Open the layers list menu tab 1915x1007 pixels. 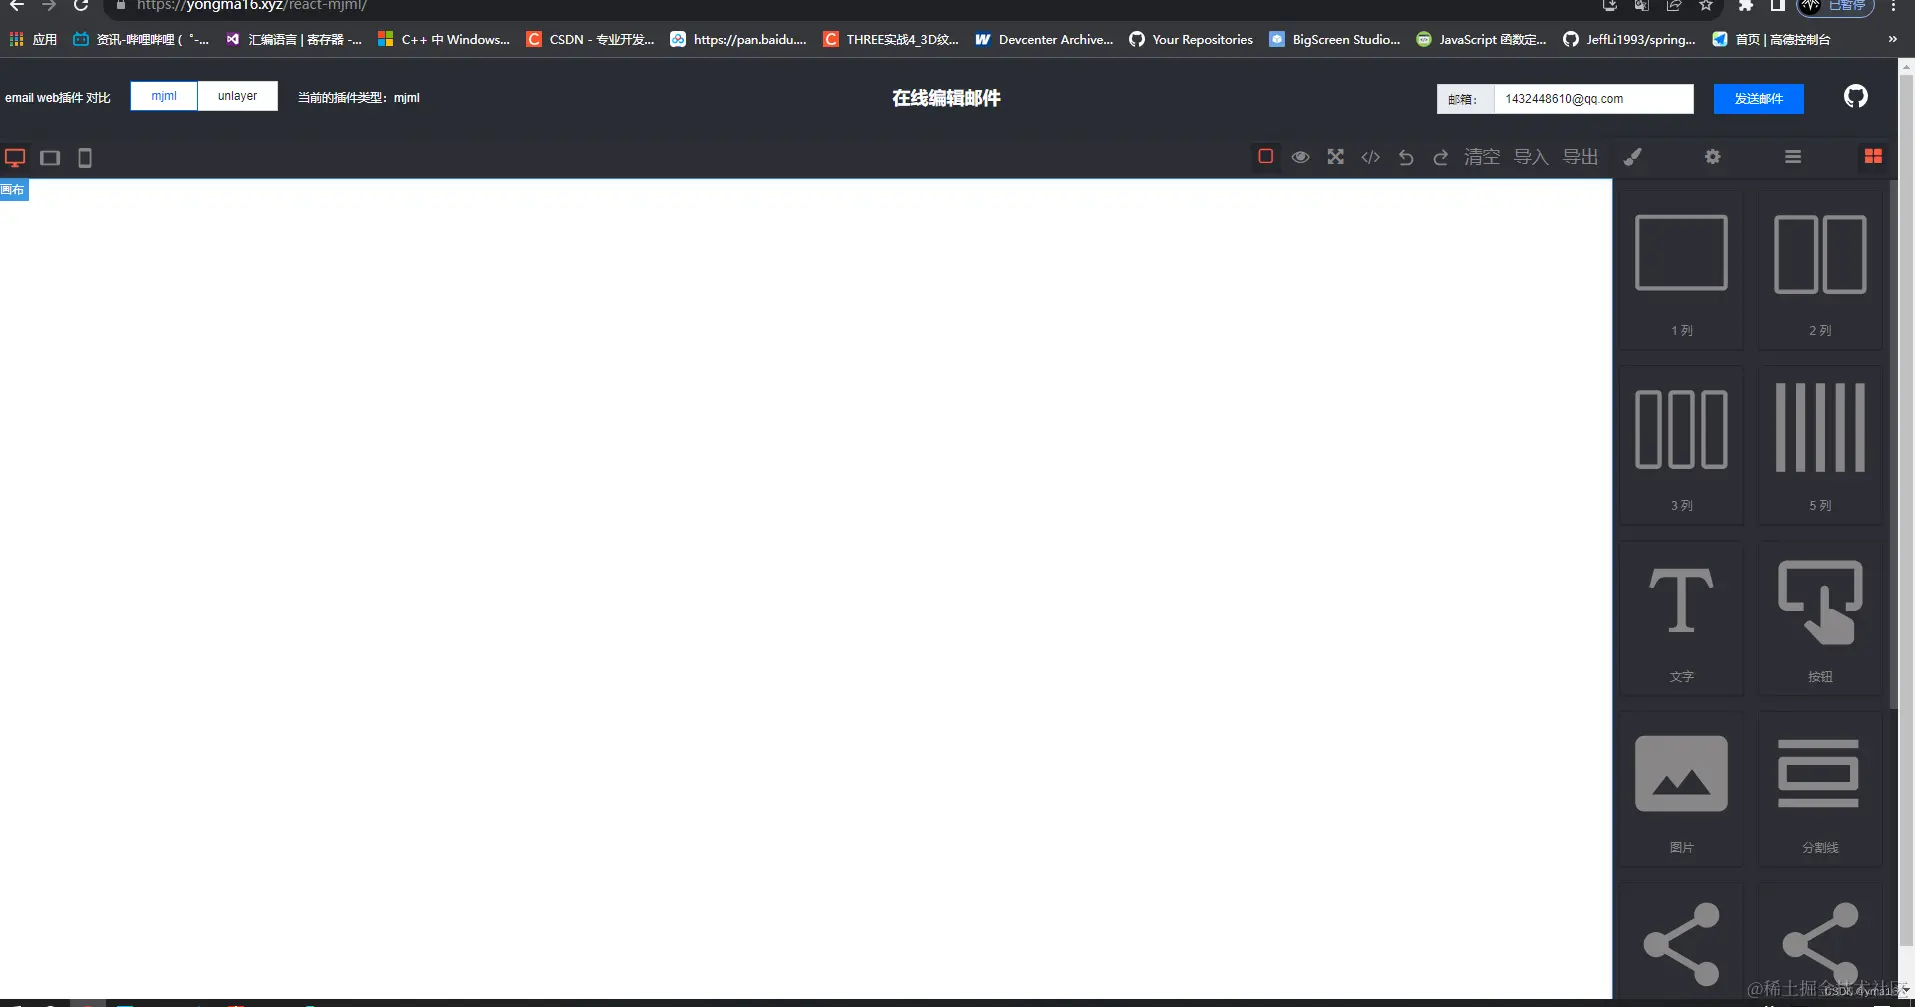1793,157
